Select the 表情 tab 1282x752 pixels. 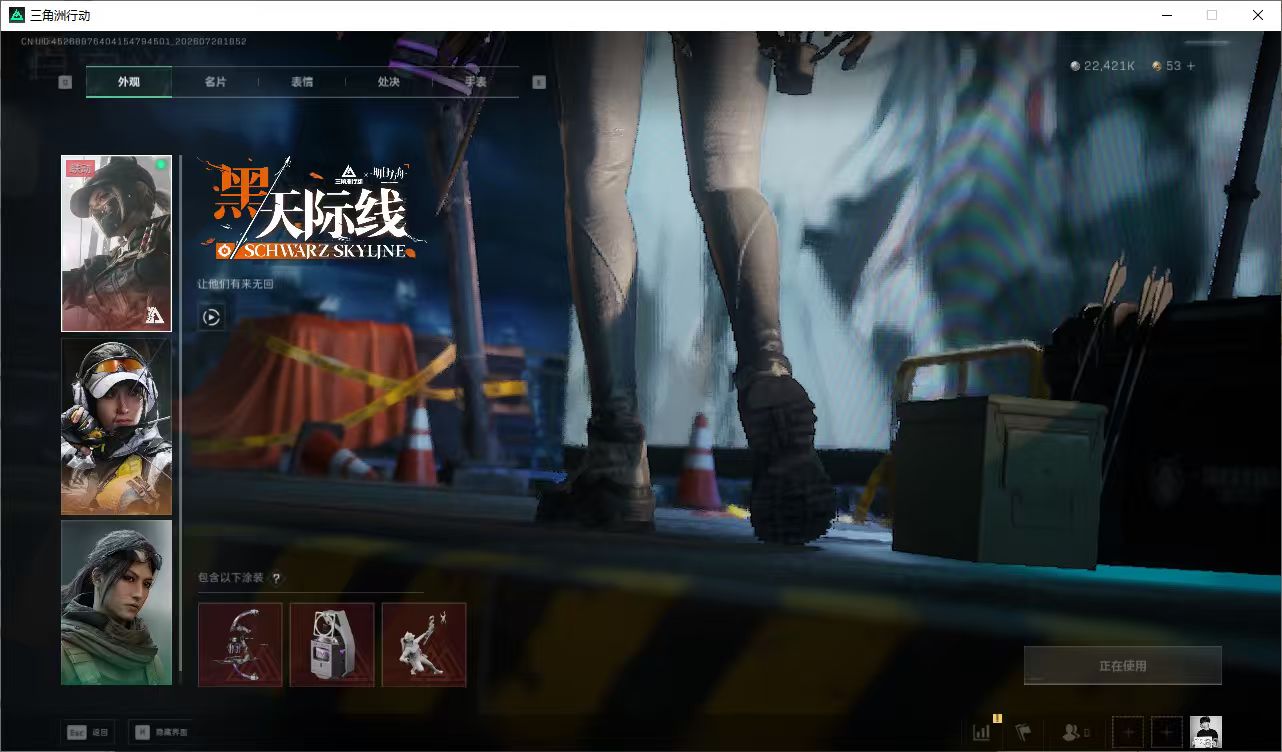(x=302, y=82)
